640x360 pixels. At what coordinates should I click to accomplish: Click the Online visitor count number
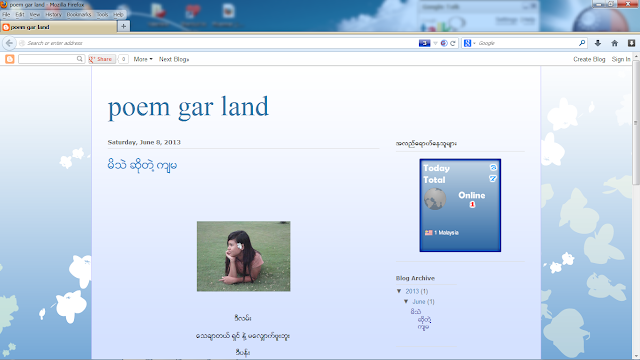pos(472,204)
